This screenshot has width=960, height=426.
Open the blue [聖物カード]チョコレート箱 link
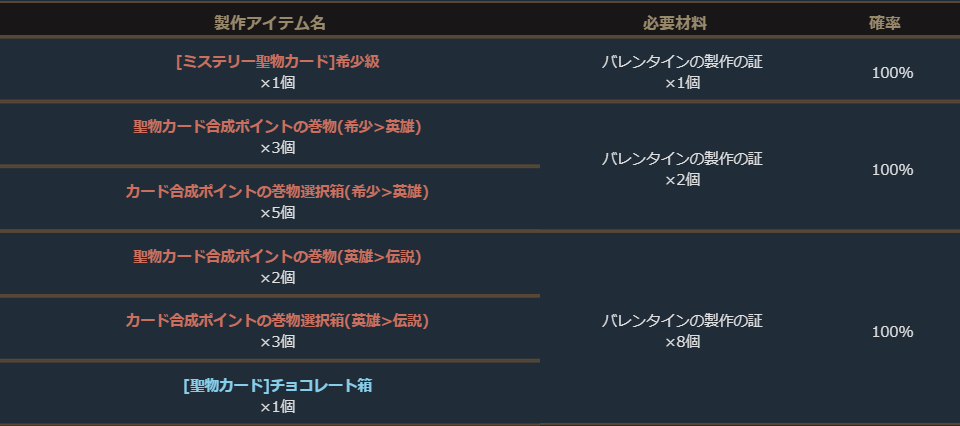[277, 386]
